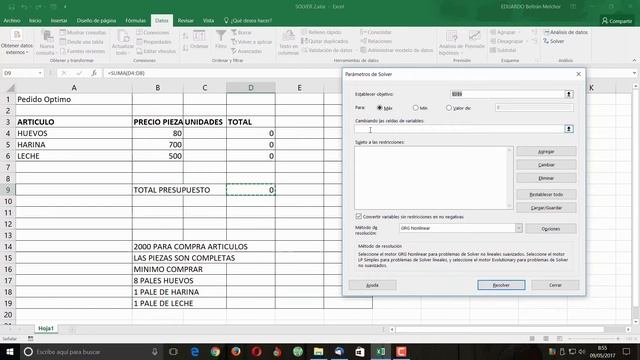Select column D header
This screenshot has height=360, width=640.
pyautogui.click(x=251, y=87)
